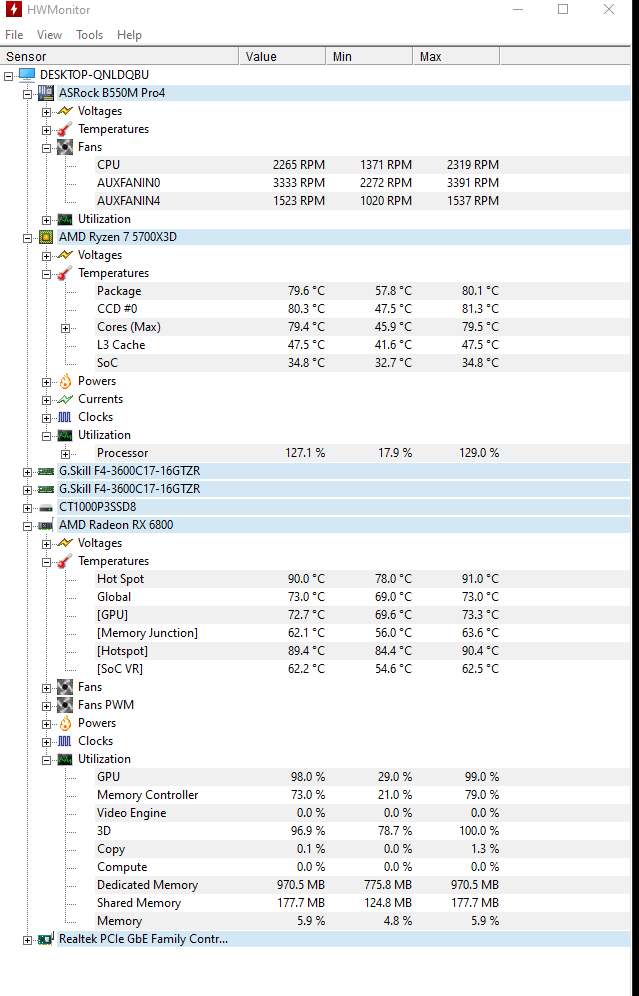The height and width of the screenshot is (996, 639).
Task: Select the Memory Controller utilization row
Action: coord(297,795)
